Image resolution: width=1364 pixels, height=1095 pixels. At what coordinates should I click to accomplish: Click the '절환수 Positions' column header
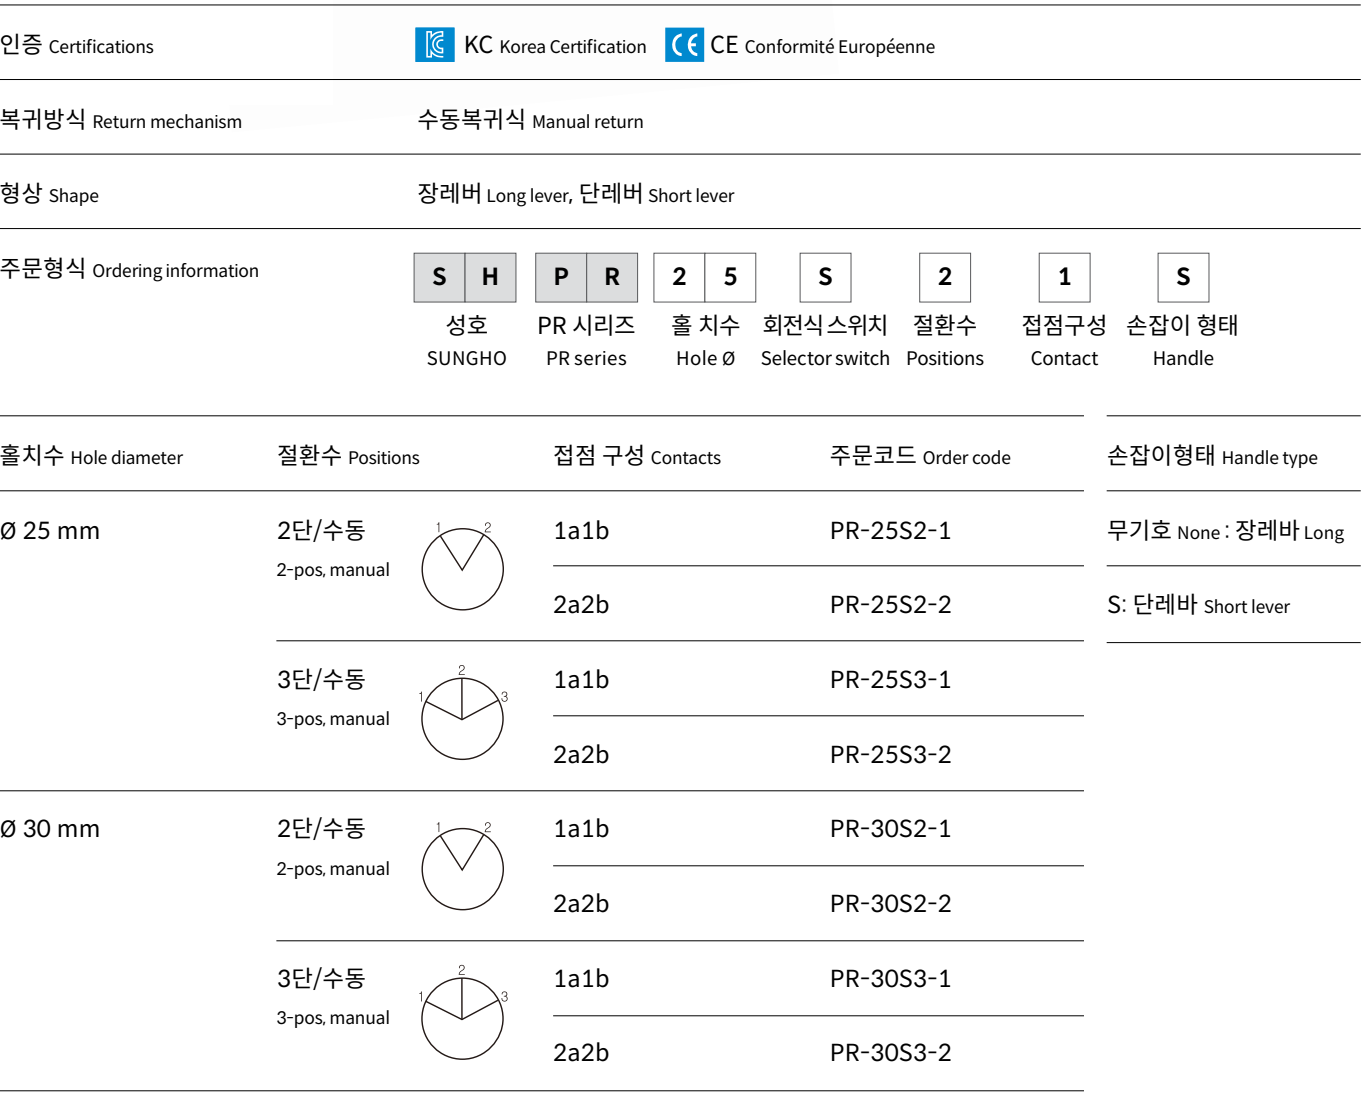point(348,456)
